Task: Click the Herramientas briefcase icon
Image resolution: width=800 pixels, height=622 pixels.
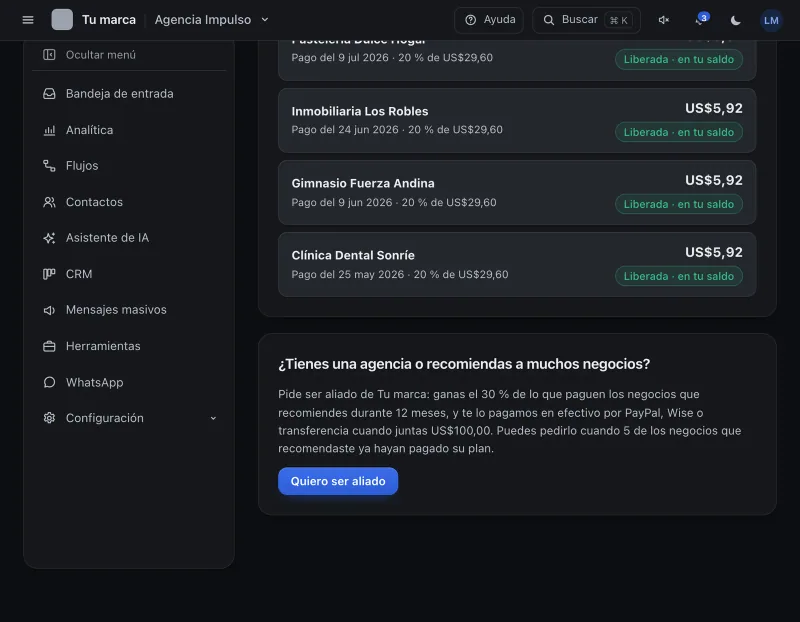Action: pyautogui.click(x=49, y=346)
